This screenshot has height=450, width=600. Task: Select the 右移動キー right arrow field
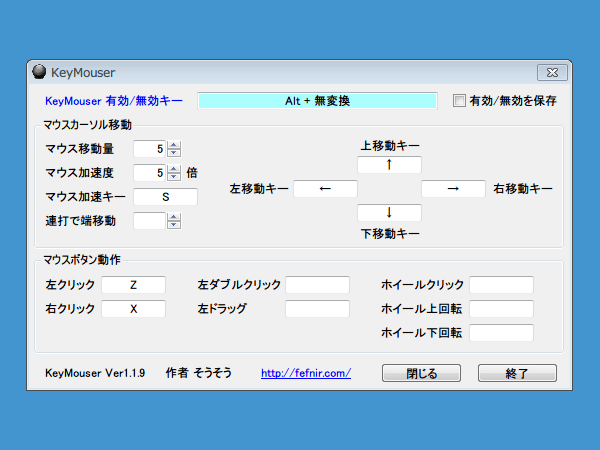point(453,189)
